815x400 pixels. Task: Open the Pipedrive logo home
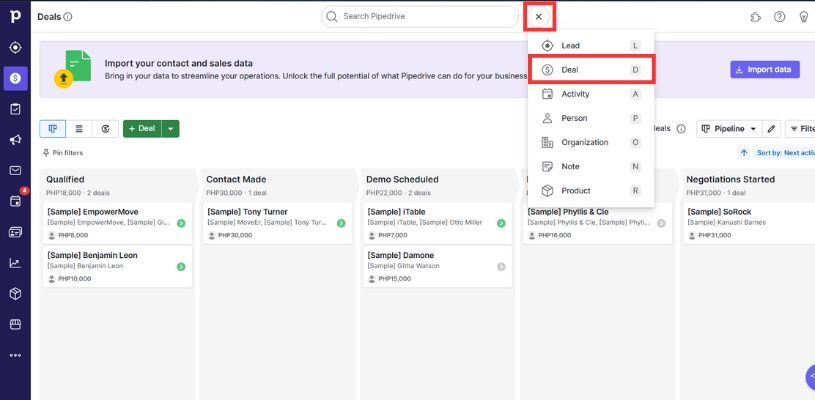(15, 16)
